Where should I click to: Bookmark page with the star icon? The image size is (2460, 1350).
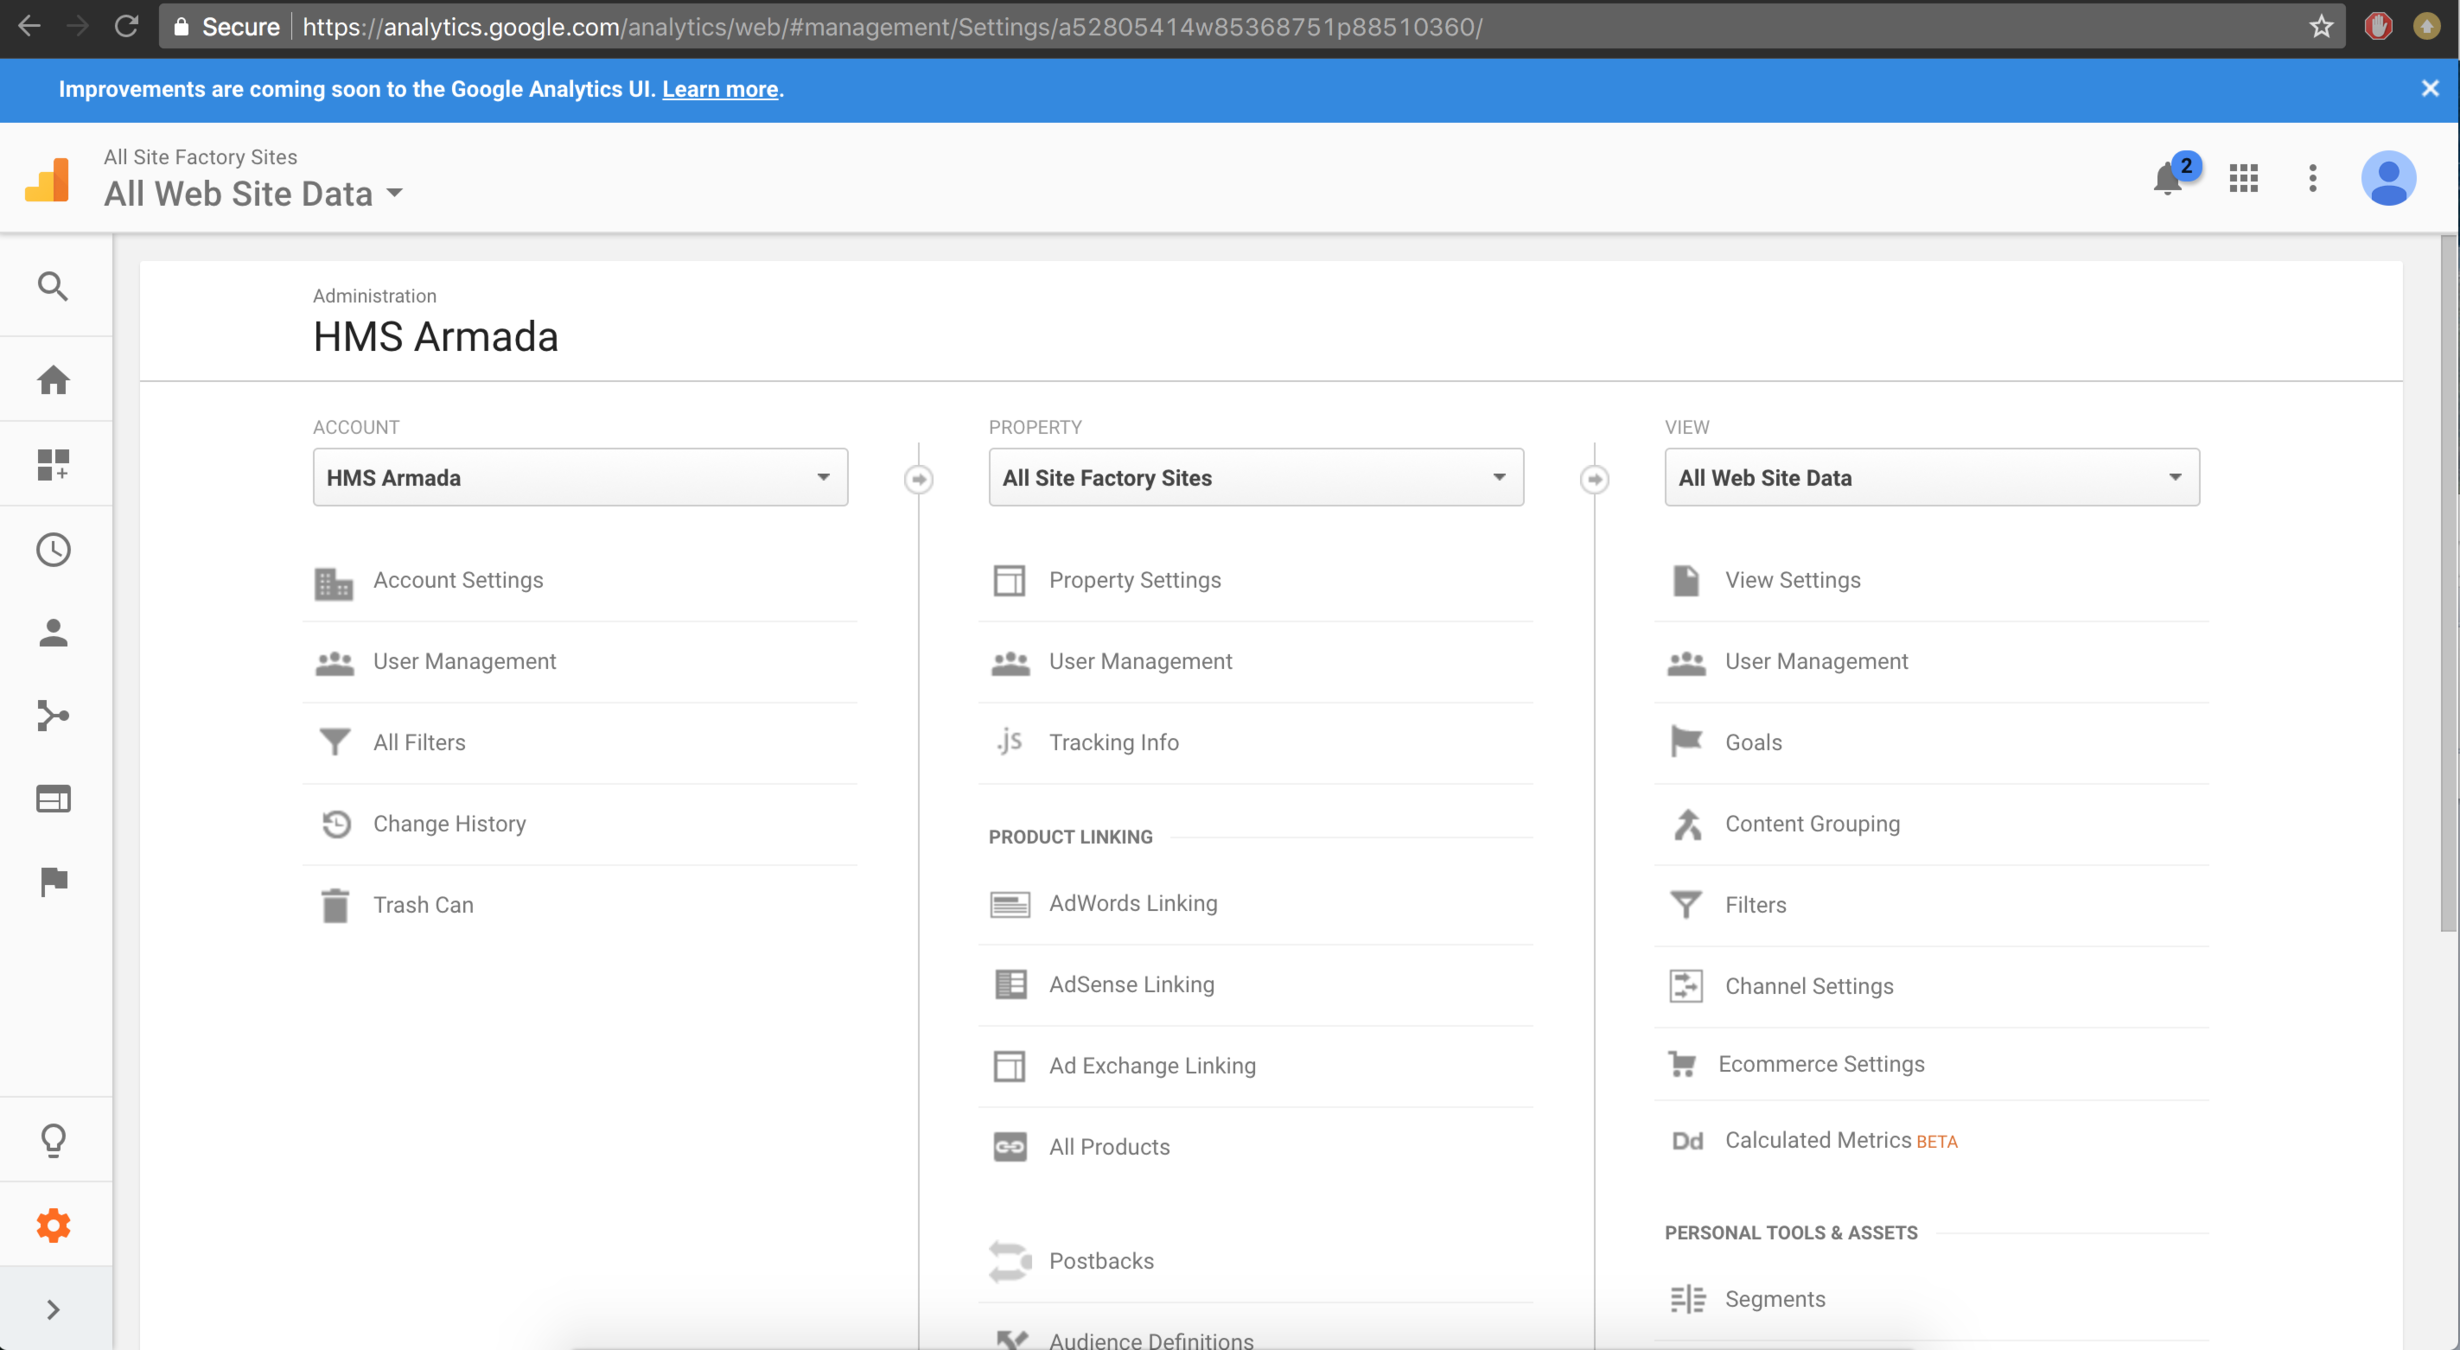[x=2321, y=27]
